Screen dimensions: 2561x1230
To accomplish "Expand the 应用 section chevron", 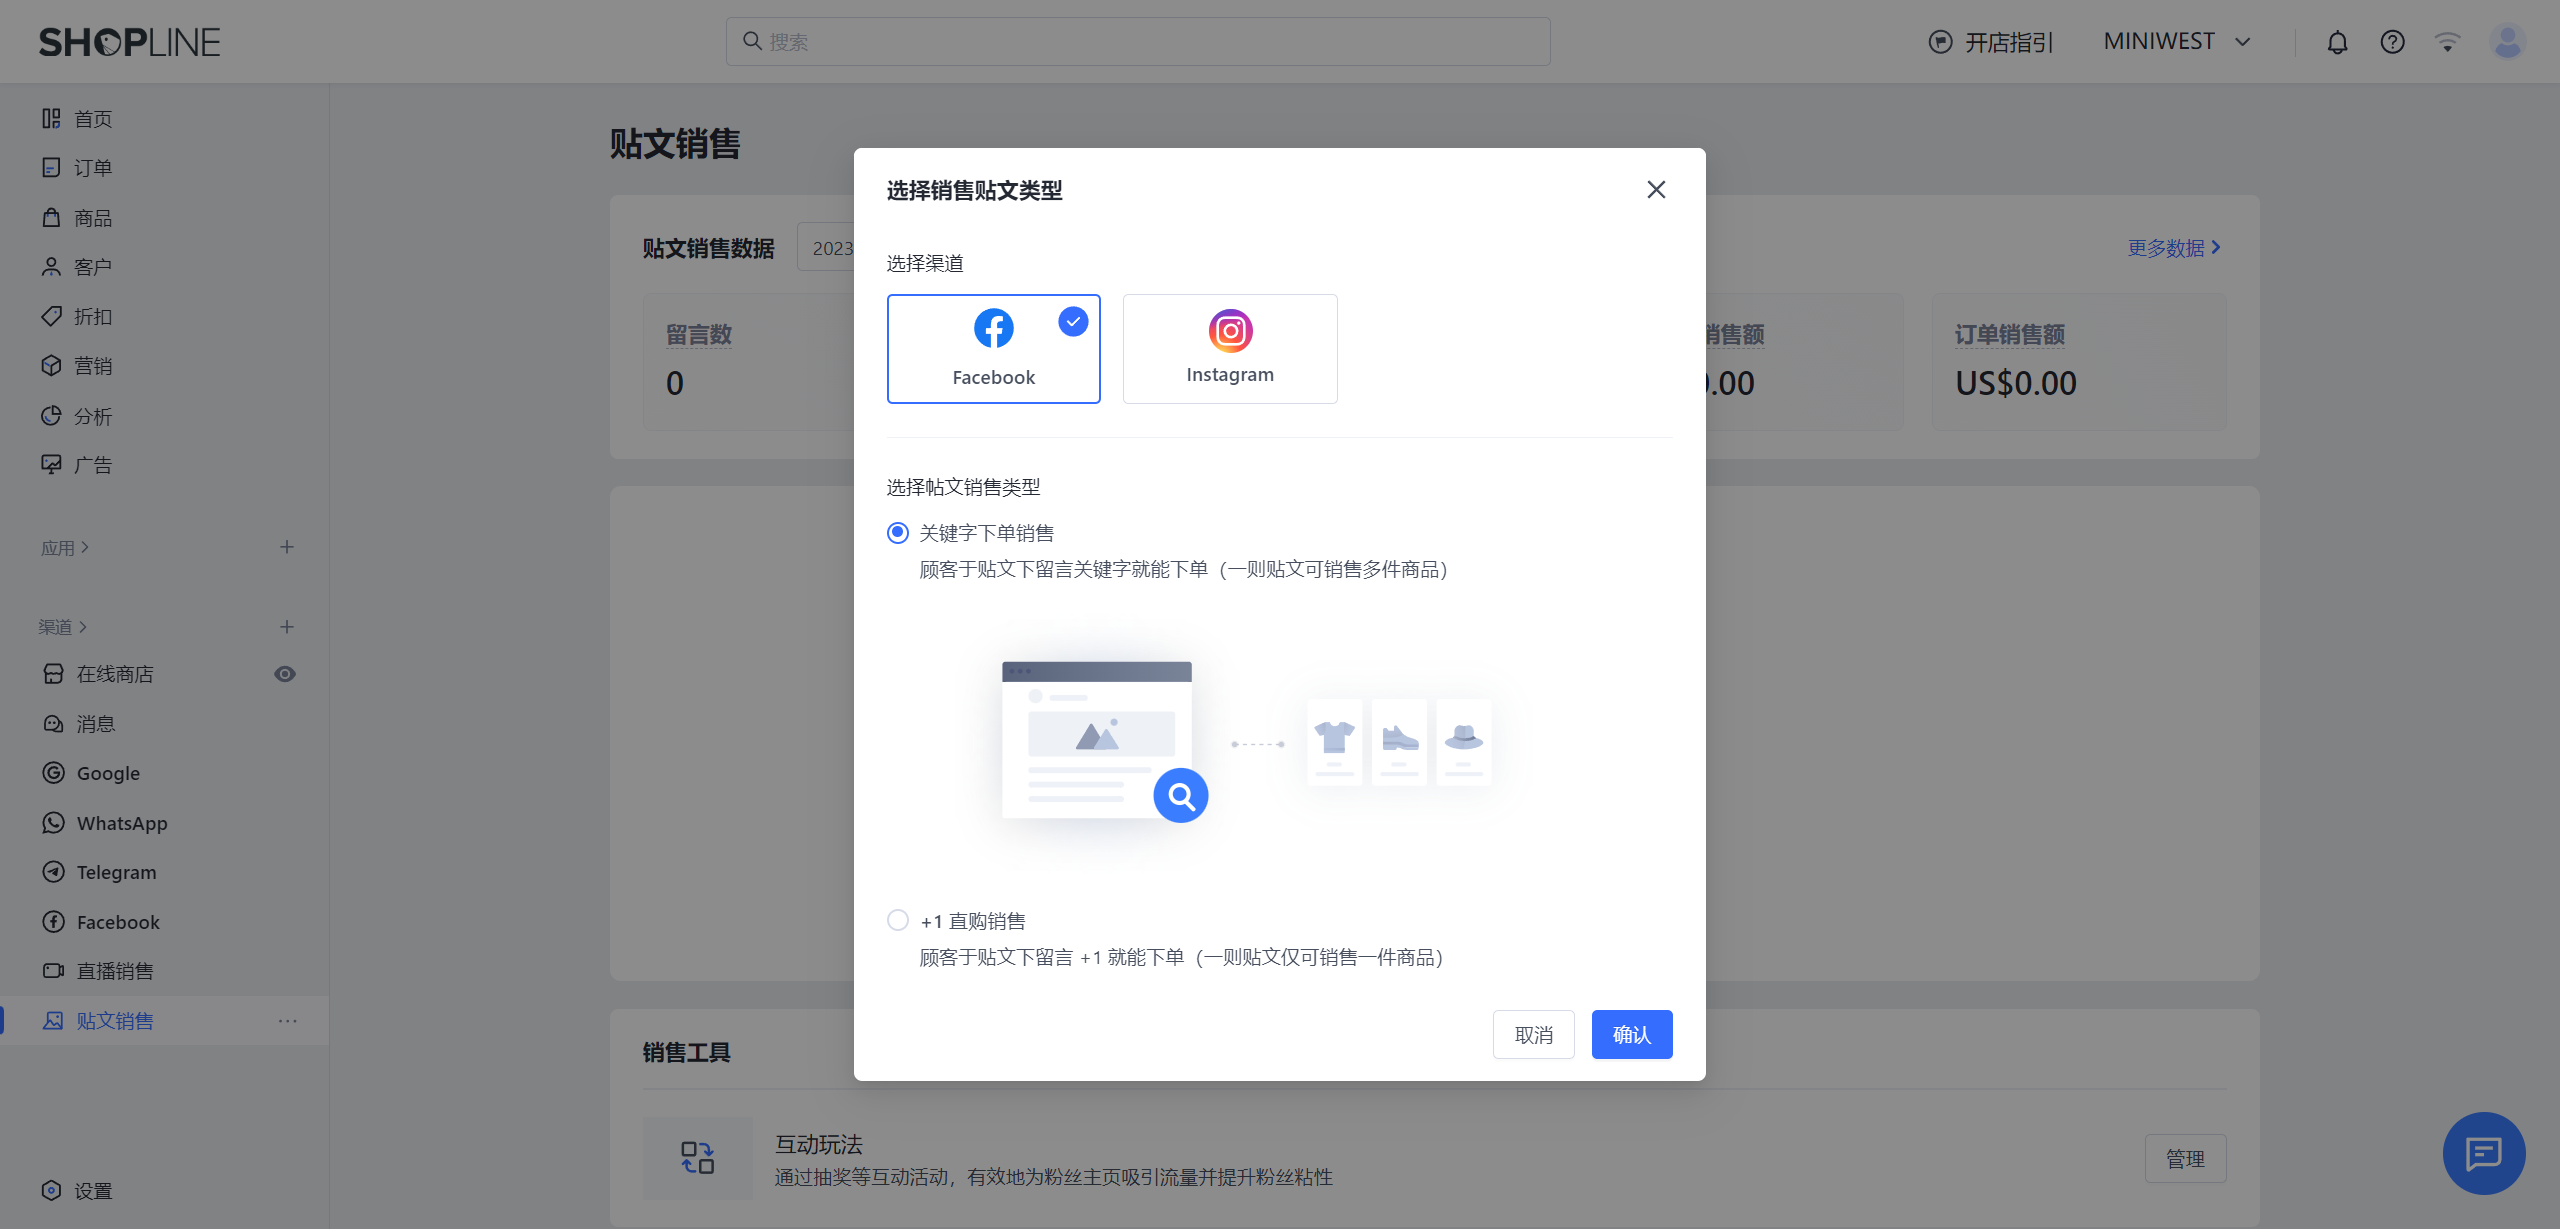I will click(85, 547).
